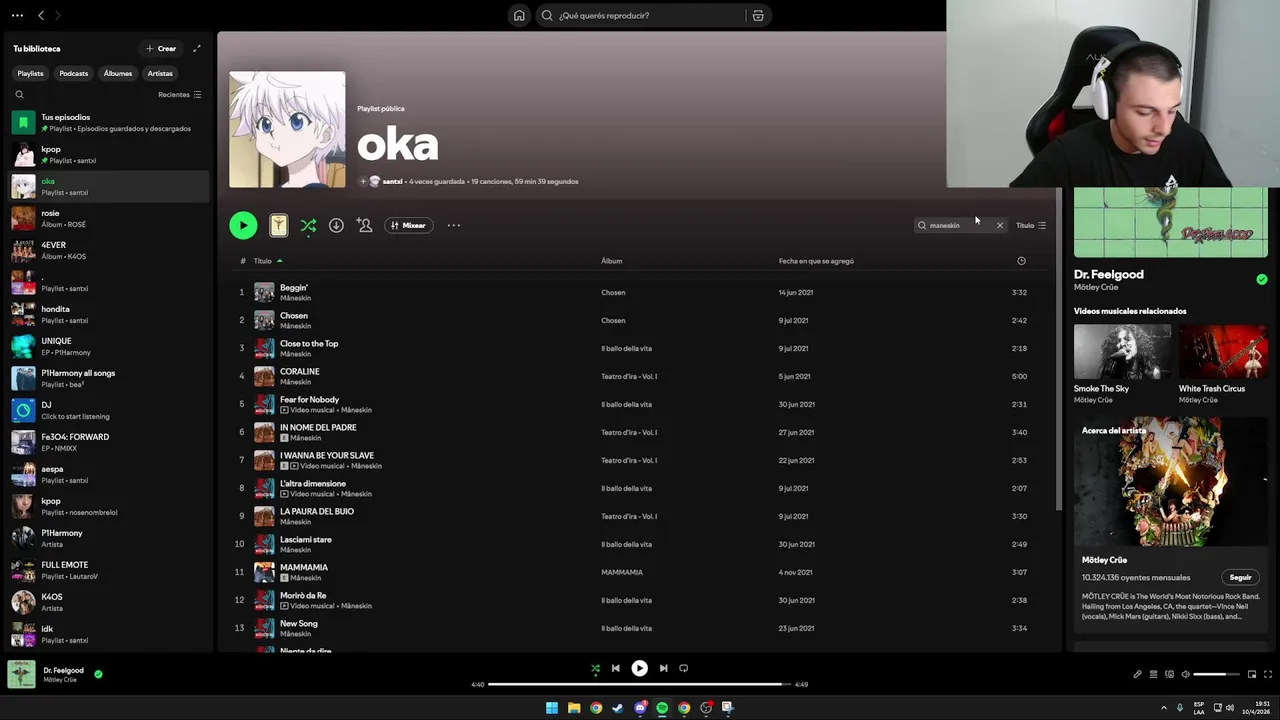Screen dimensions: 1280x720
Task: Toggle repeat in the player bar
Action: (x=684, y=668)
